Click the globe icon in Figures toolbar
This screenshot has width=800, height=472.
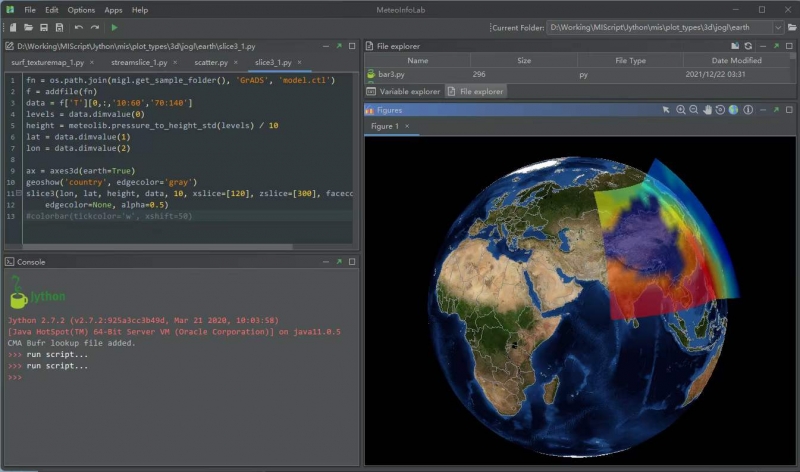733,109
